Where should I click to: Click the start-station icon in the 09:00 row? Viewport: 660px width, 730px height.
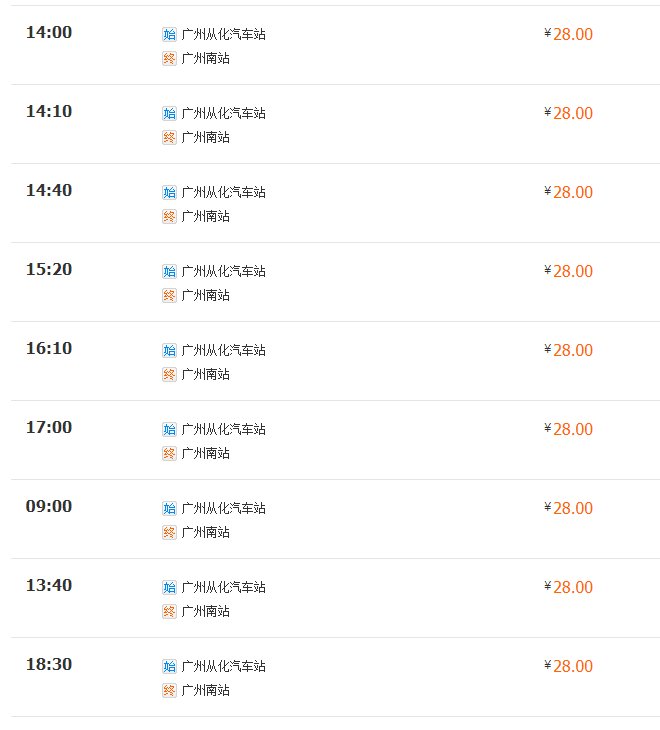point(169,508)
